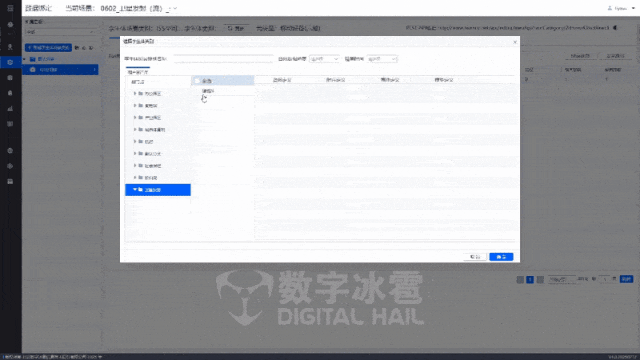
Task: Close the selection dialog with the X icon
Action: 515,42
